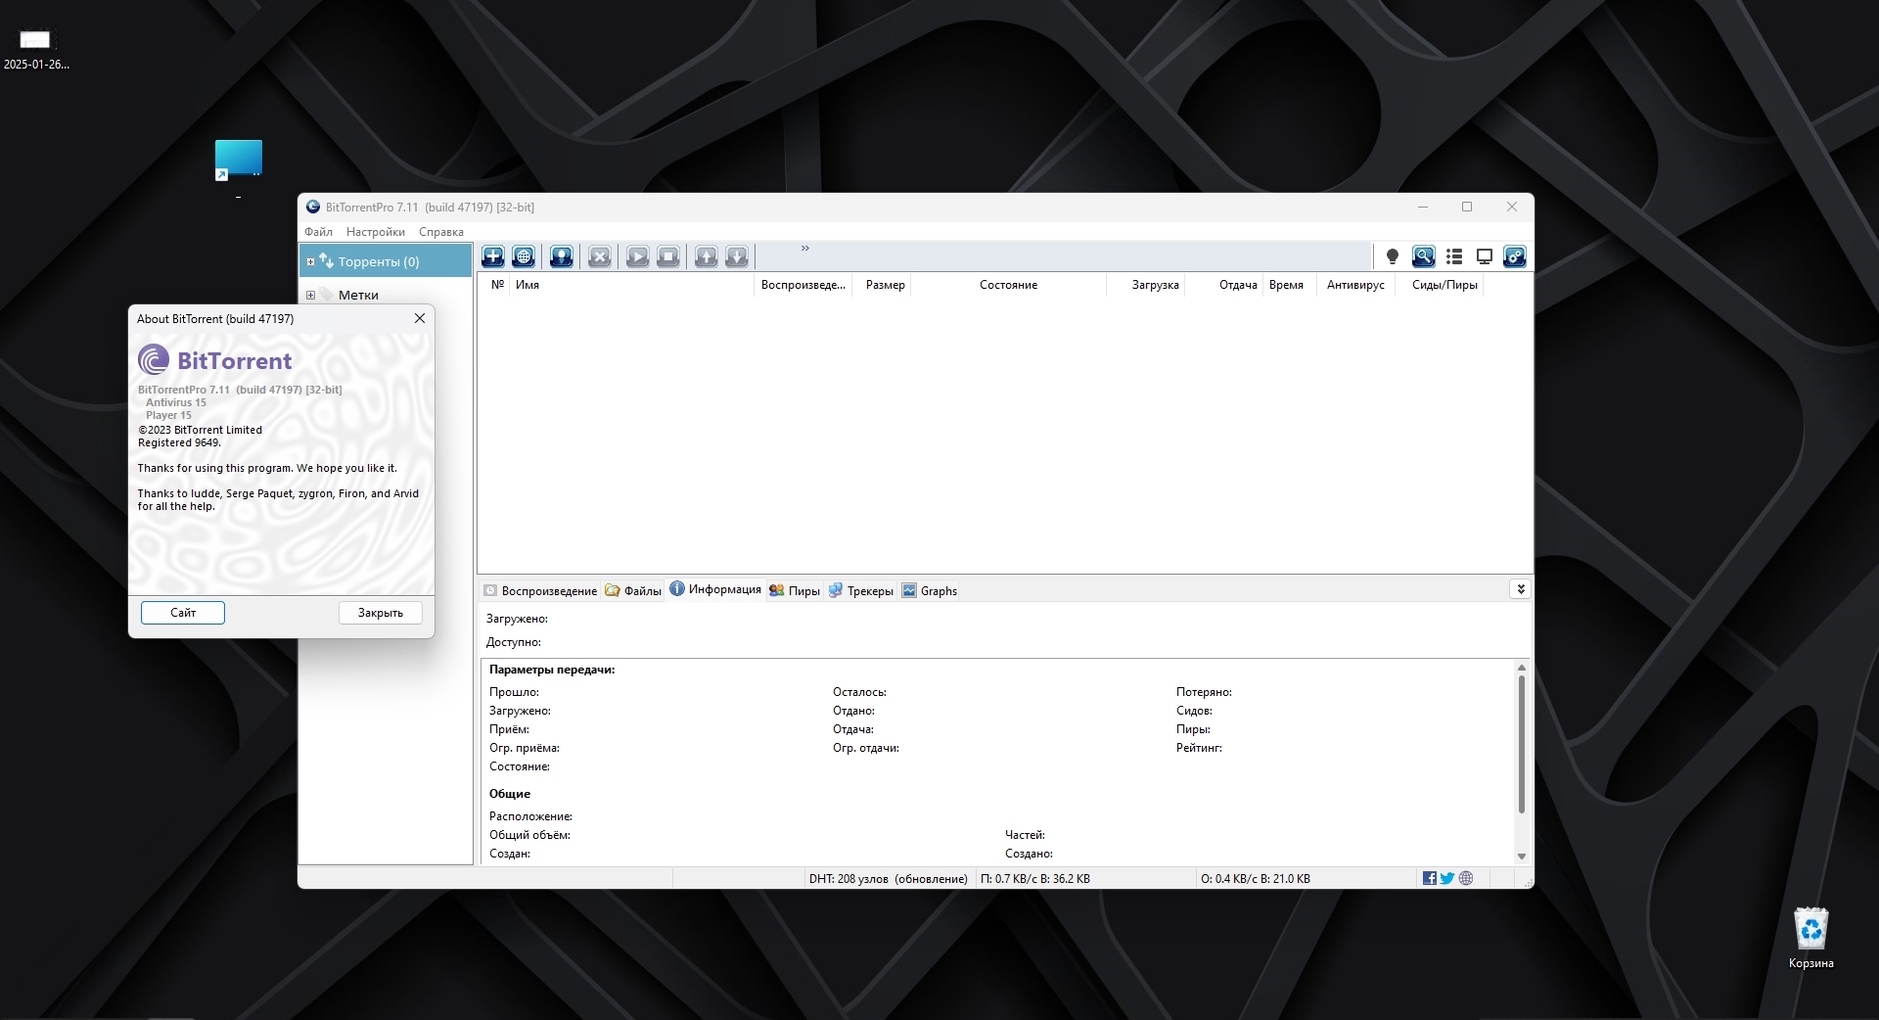The width and height of the screenshot is (1879, 1020).
Task: Click the search magnifier icon in toolbar
Action: pos(1423,257)
